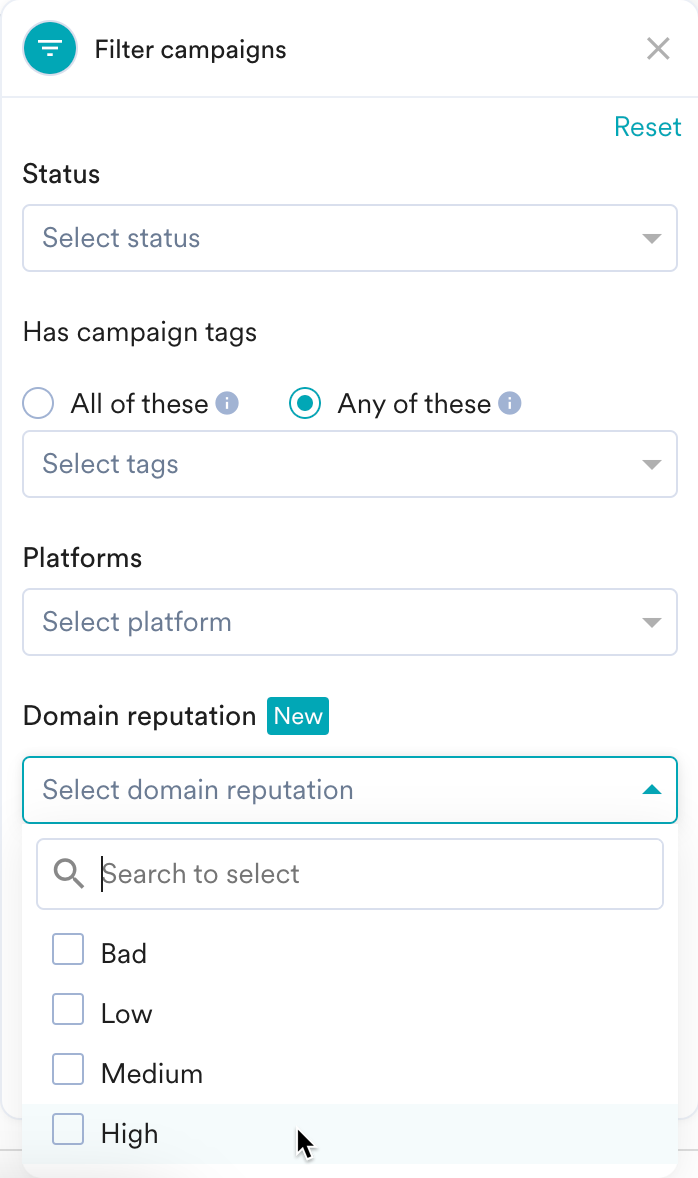Open the Select platform dropdown
The height and width of the screenshot is (1178, 698).
coord(349,622)
